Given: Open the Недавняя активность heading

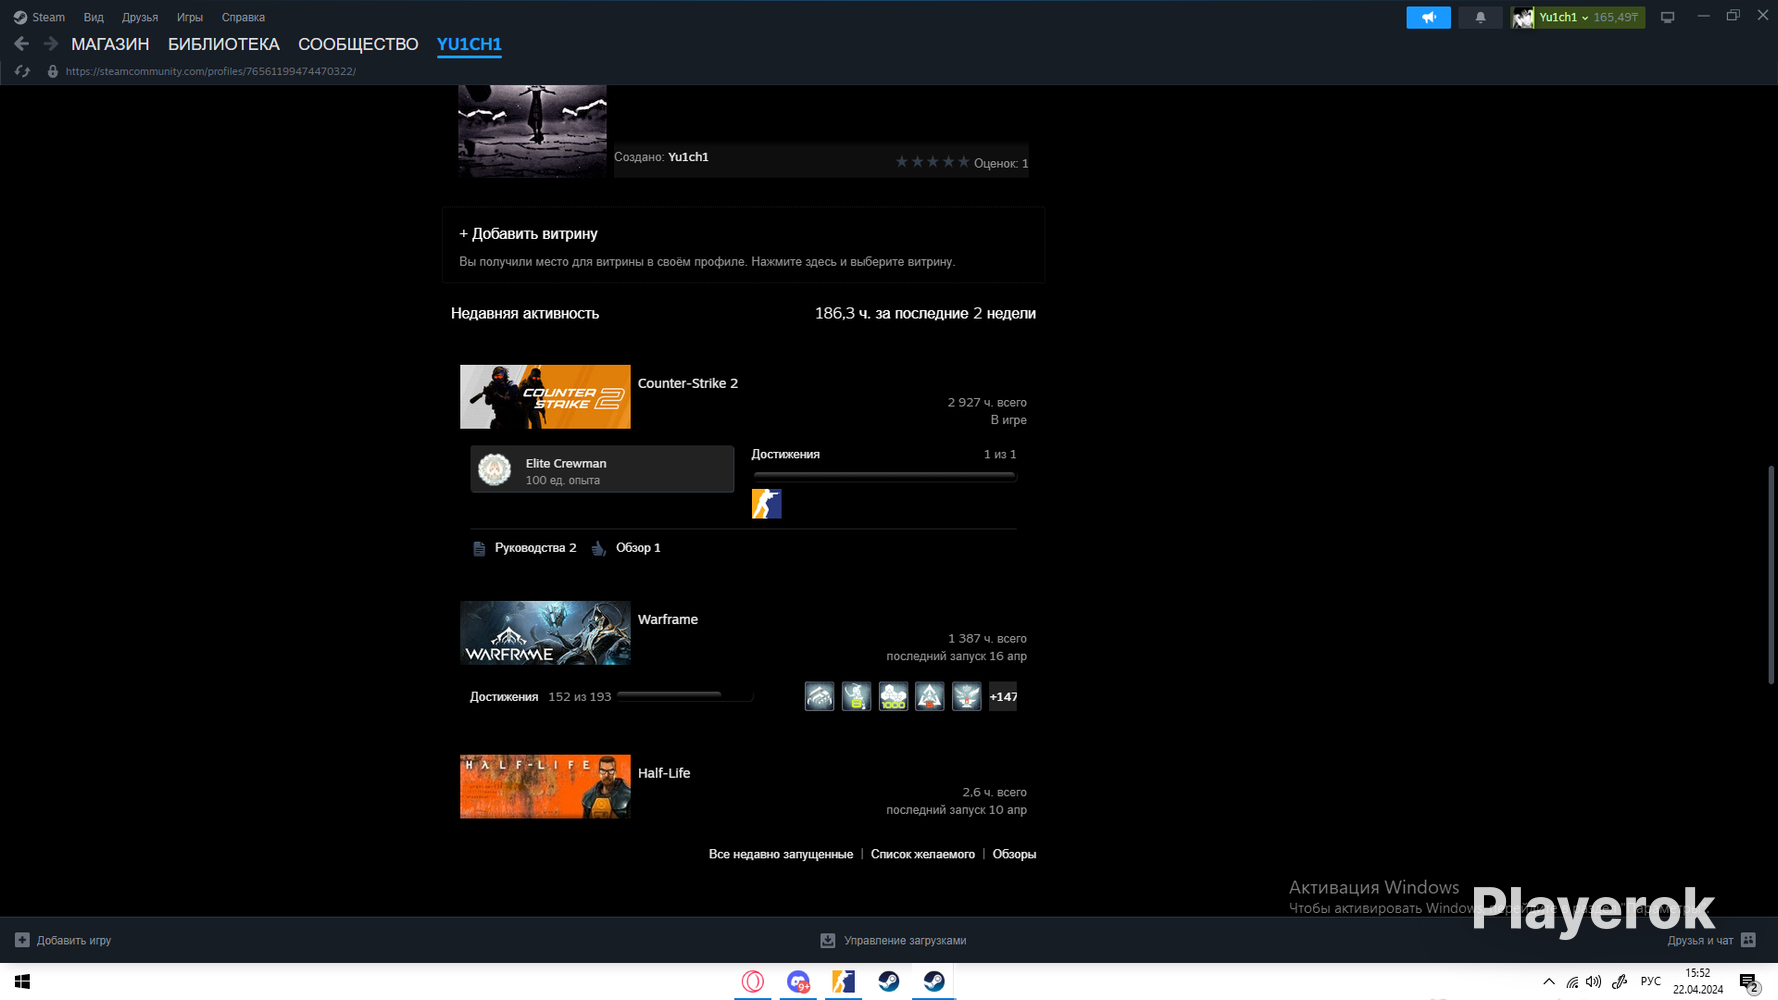Looking at the screenshot, I should click(525, 313).
